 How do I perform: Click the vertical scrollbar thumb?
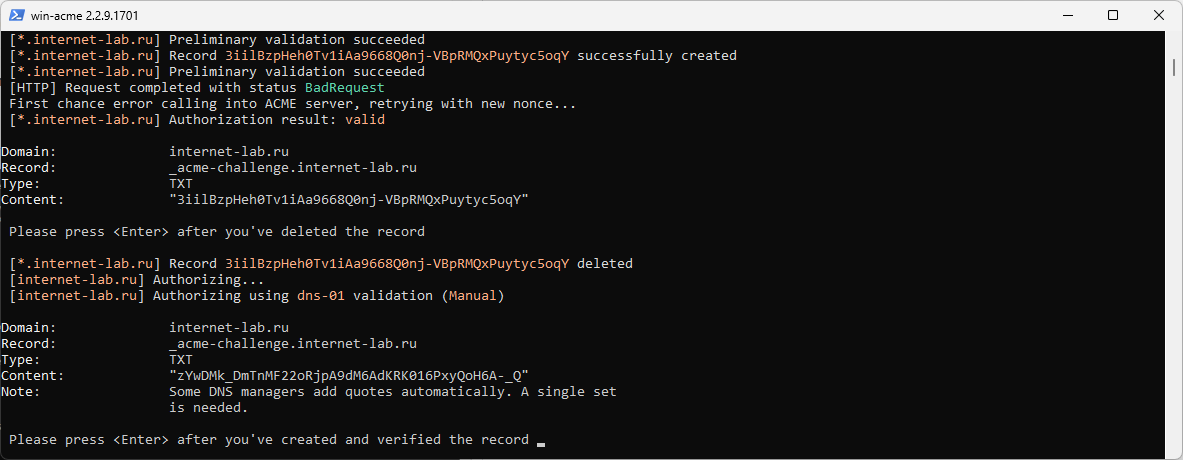1174,68
